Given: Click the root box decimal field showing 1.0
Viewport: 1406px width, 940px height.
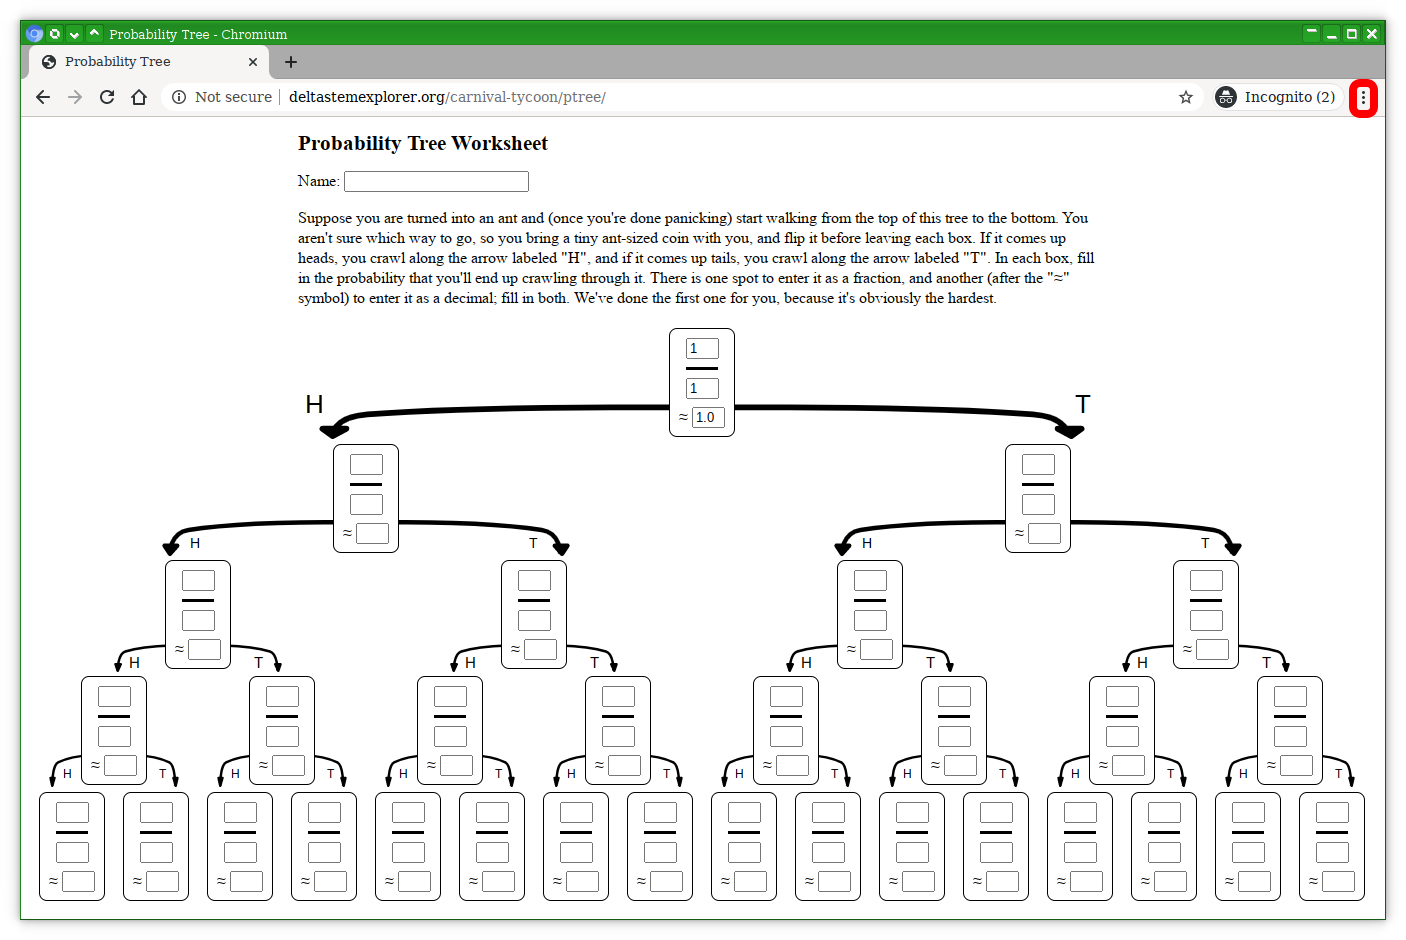Looking at the screenshot, I should coord(708,417).
